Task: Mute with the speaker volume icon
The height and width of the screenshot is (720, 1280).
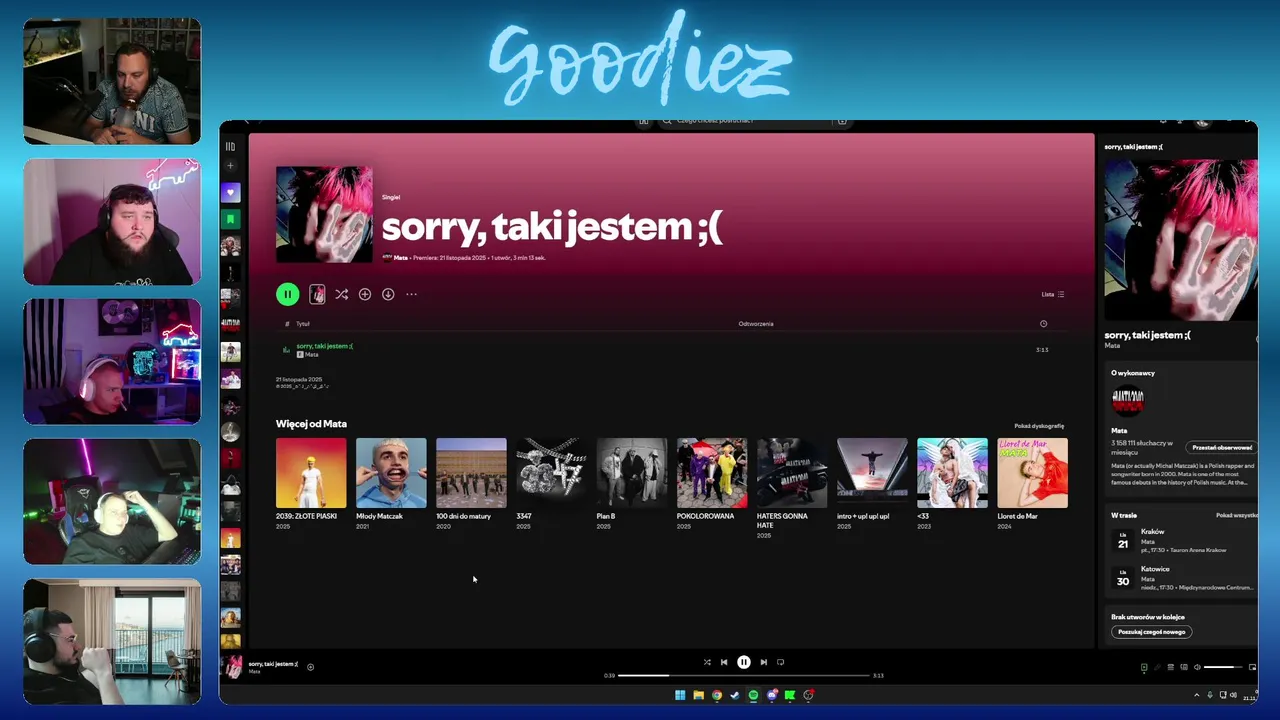Action: click(x=1197, y=667)
